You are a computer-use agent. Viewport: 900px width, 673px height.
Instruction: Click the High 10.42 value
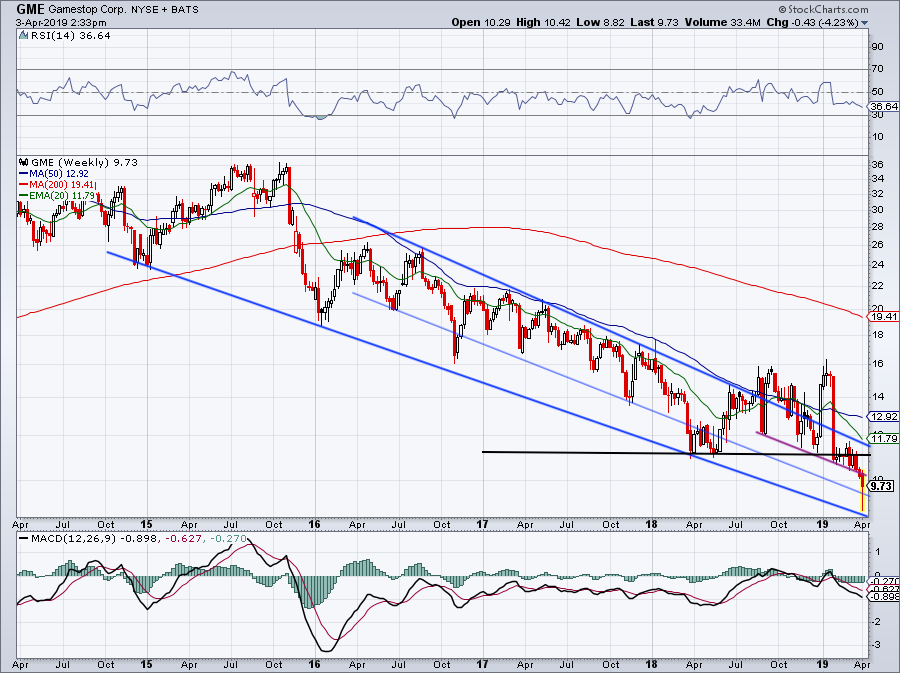544,22
